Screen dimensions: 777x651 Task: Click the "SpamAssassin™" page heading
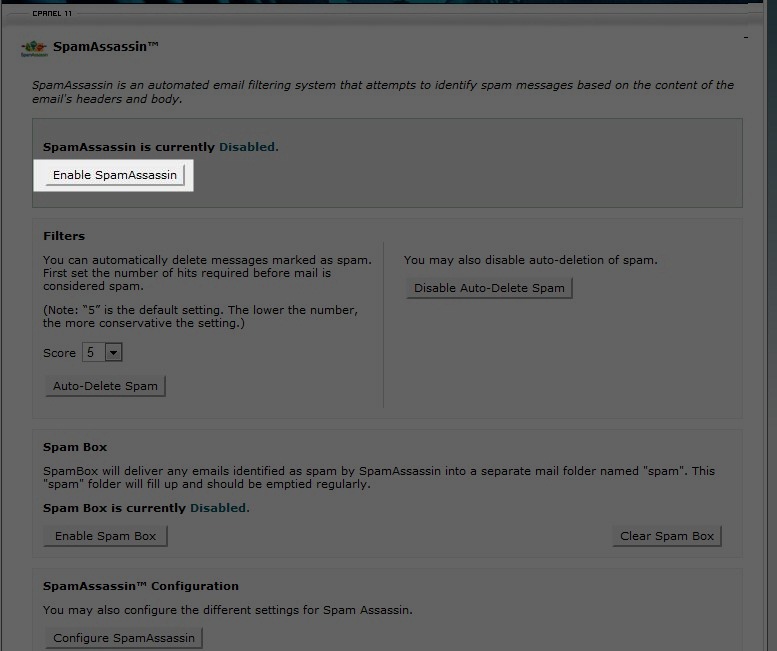(106, 47)
